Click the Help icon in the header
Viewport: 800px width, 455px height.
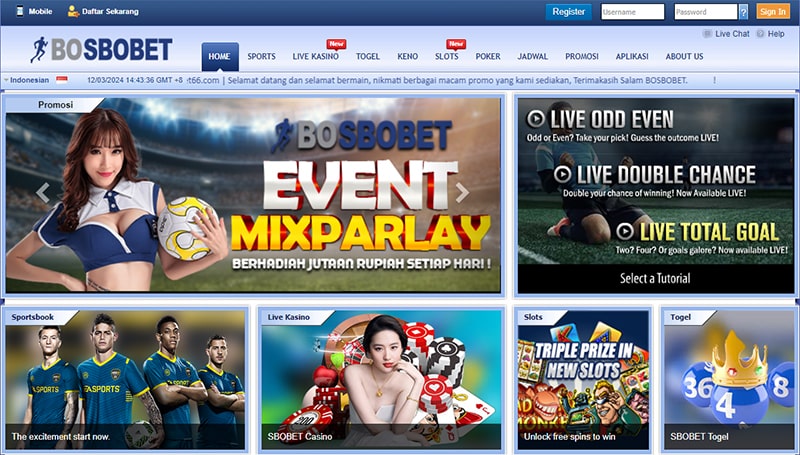(761, 34)
